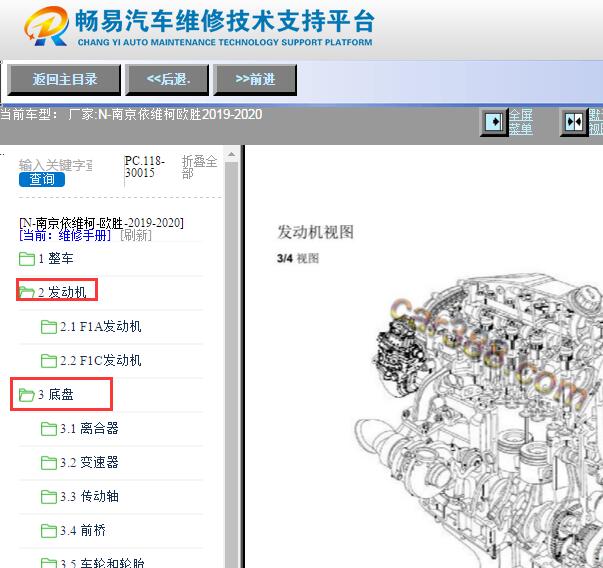The width and height of the screenshot is (603, 568).
Task: Collapse the 2 发动机 tree node
Action: [62, 292]
